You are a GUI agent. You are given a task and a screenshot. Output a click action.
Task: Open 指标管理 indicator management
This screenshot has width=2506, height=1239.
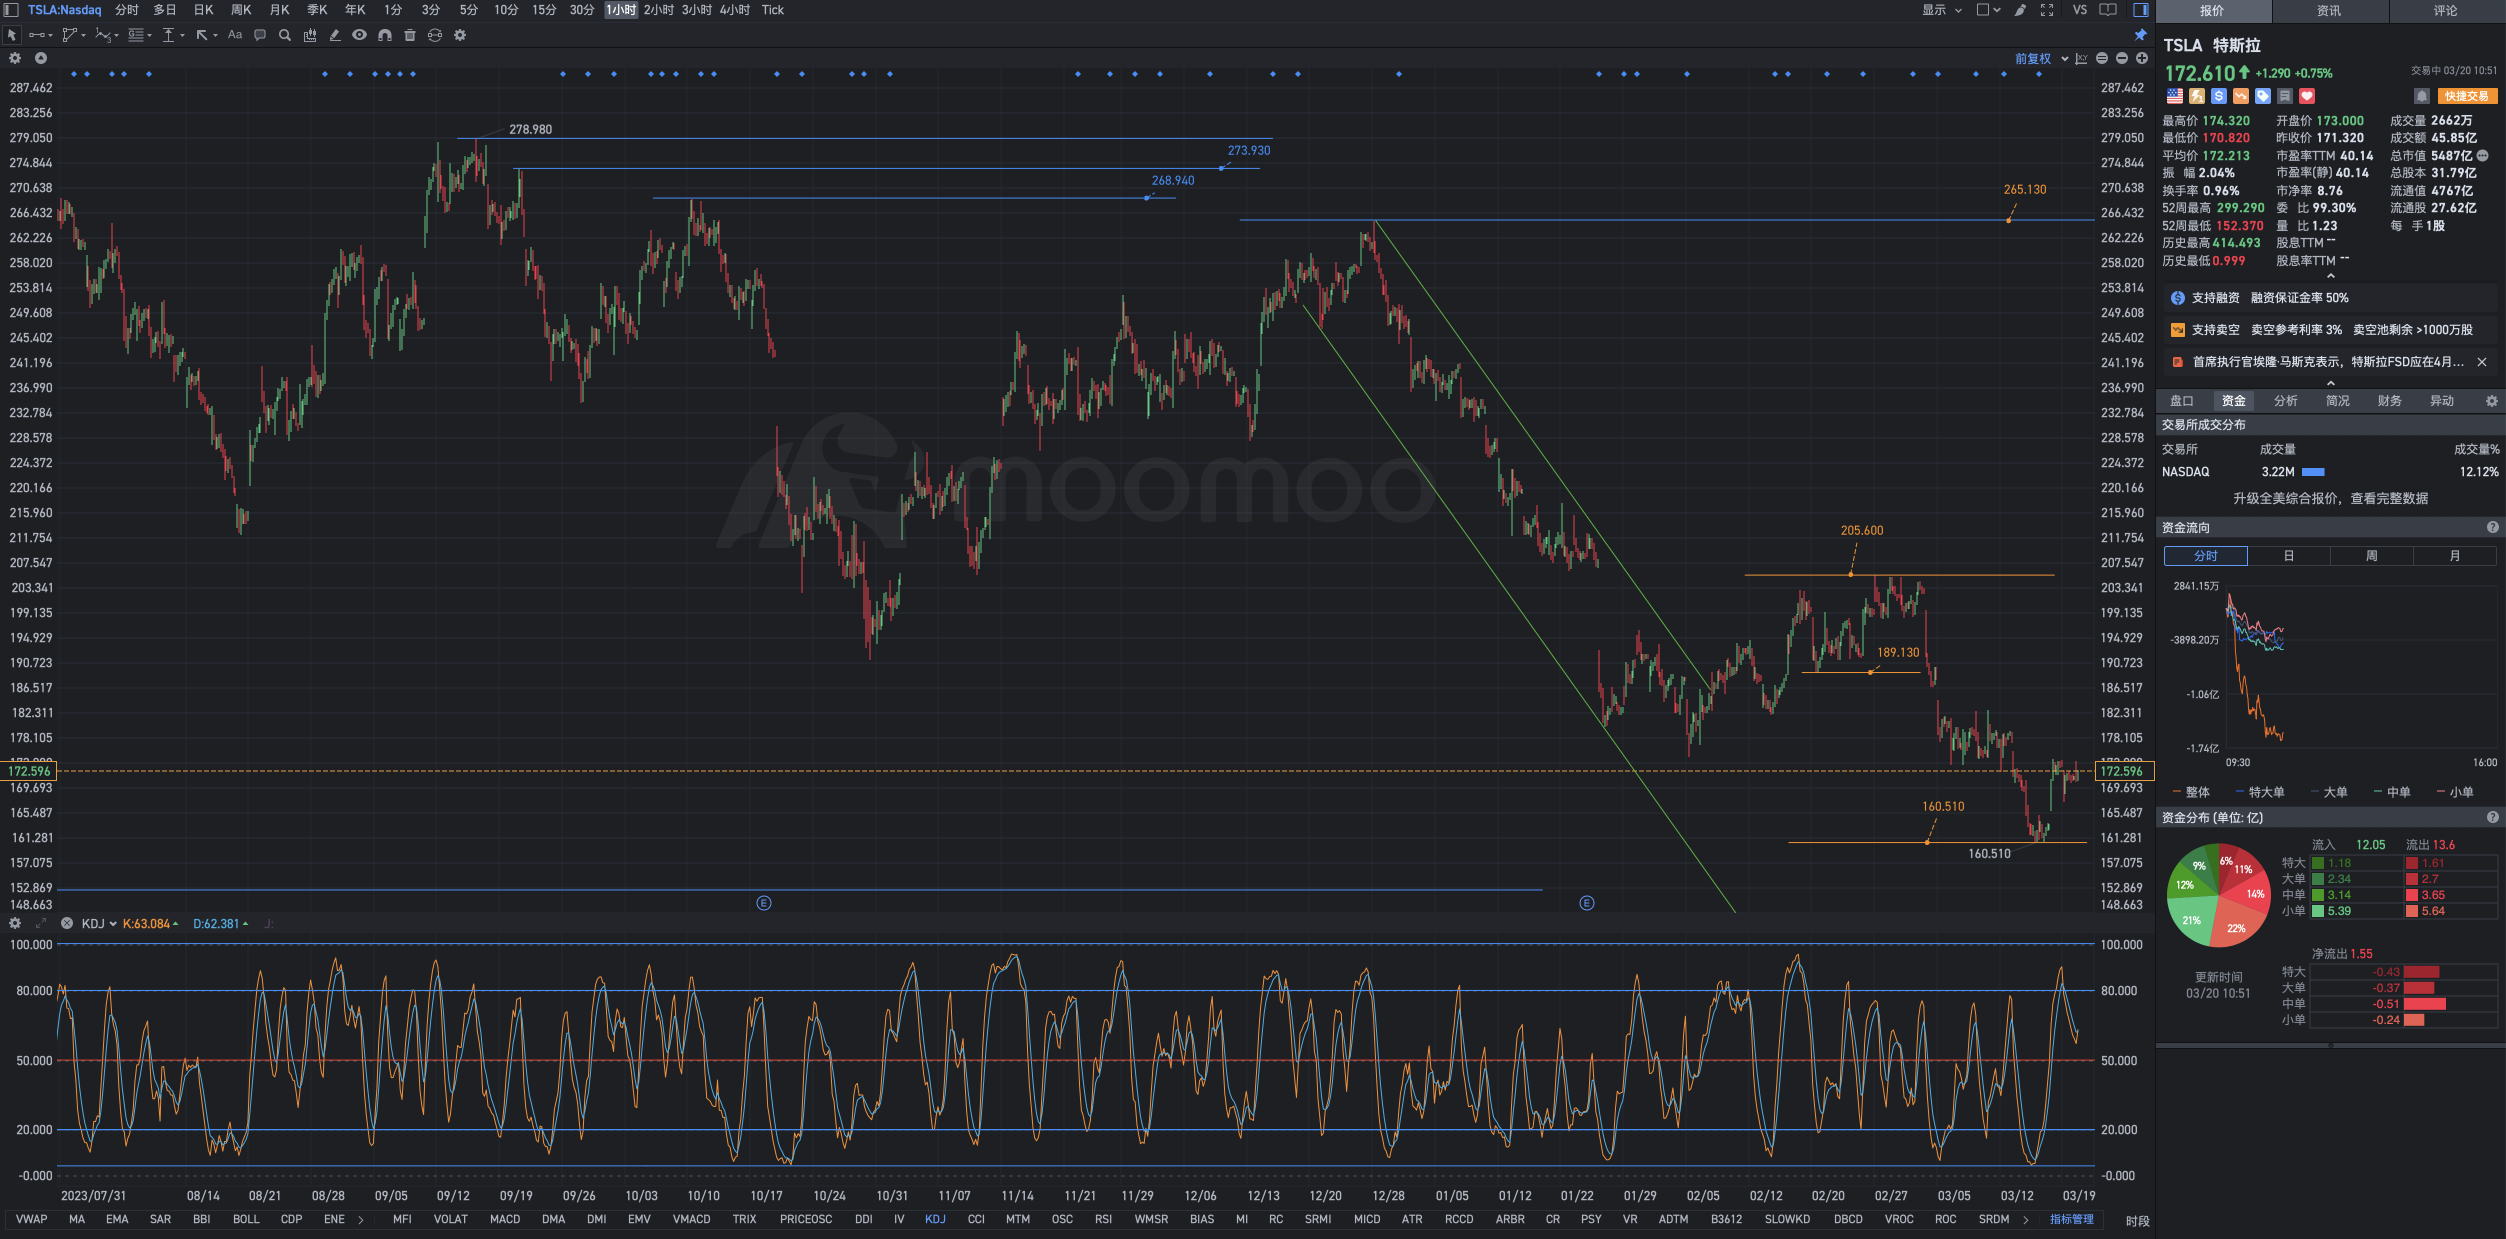point(2072,1219)
